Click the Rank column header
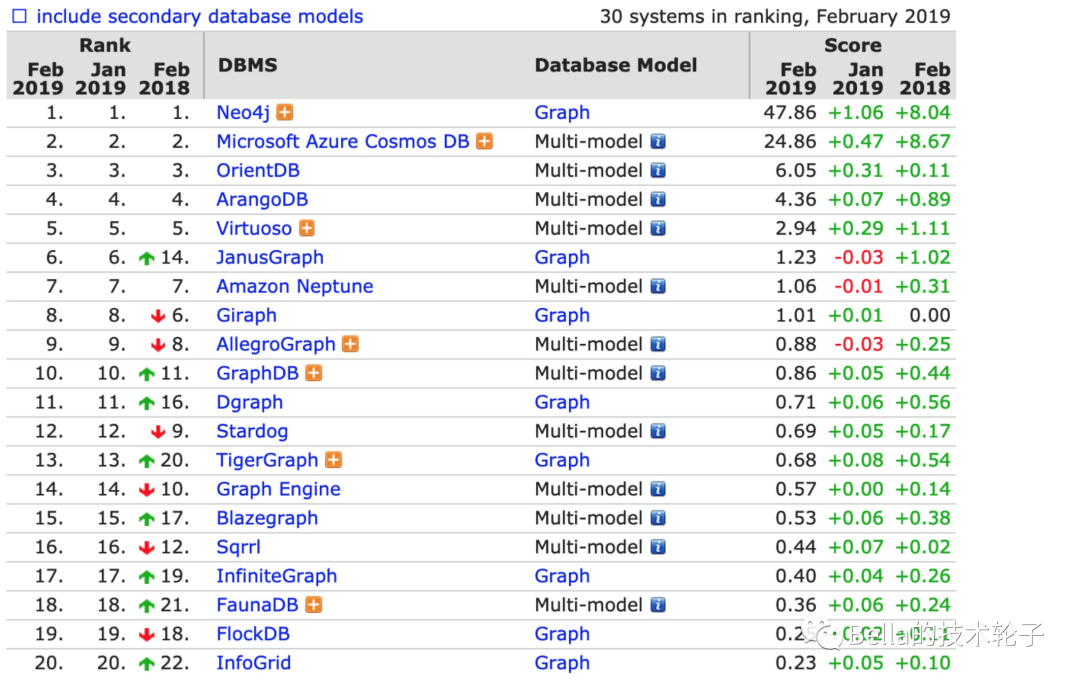The width and height of the screenshot is (1080, 682). click(x=105, y=45)
